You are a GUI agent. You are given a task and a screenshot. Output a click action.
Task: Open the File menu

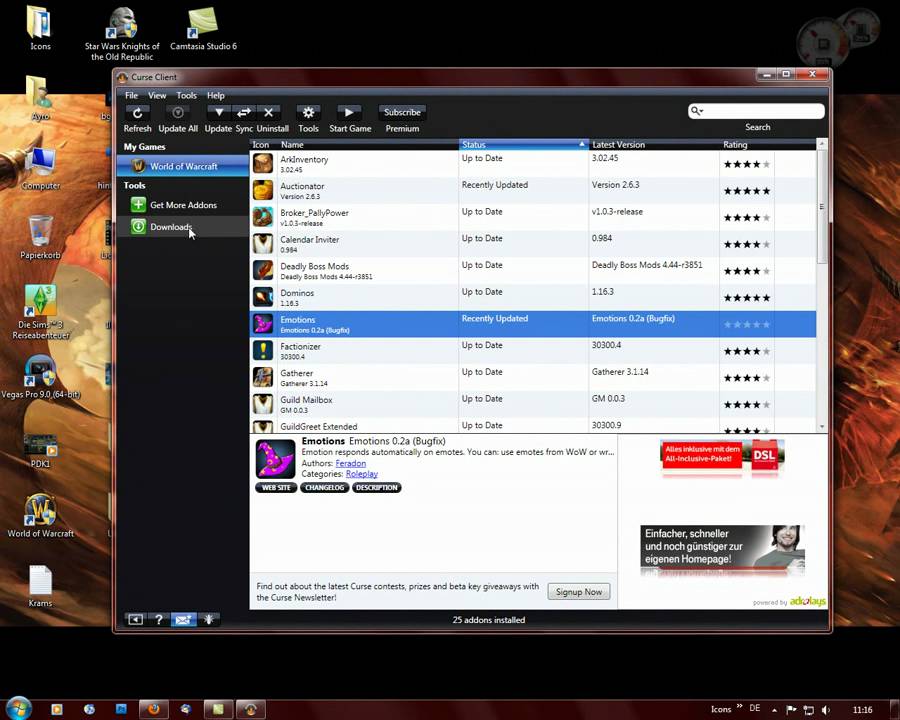coord(131,95)
